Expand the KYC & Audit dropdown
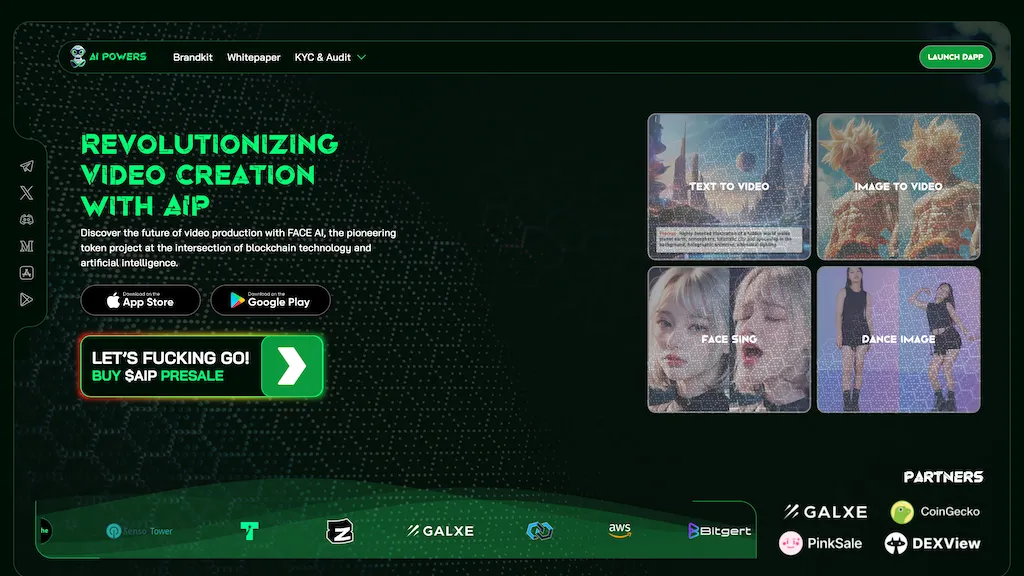The width and height of the screenshot is (1024, 576). tap(330, 57)
